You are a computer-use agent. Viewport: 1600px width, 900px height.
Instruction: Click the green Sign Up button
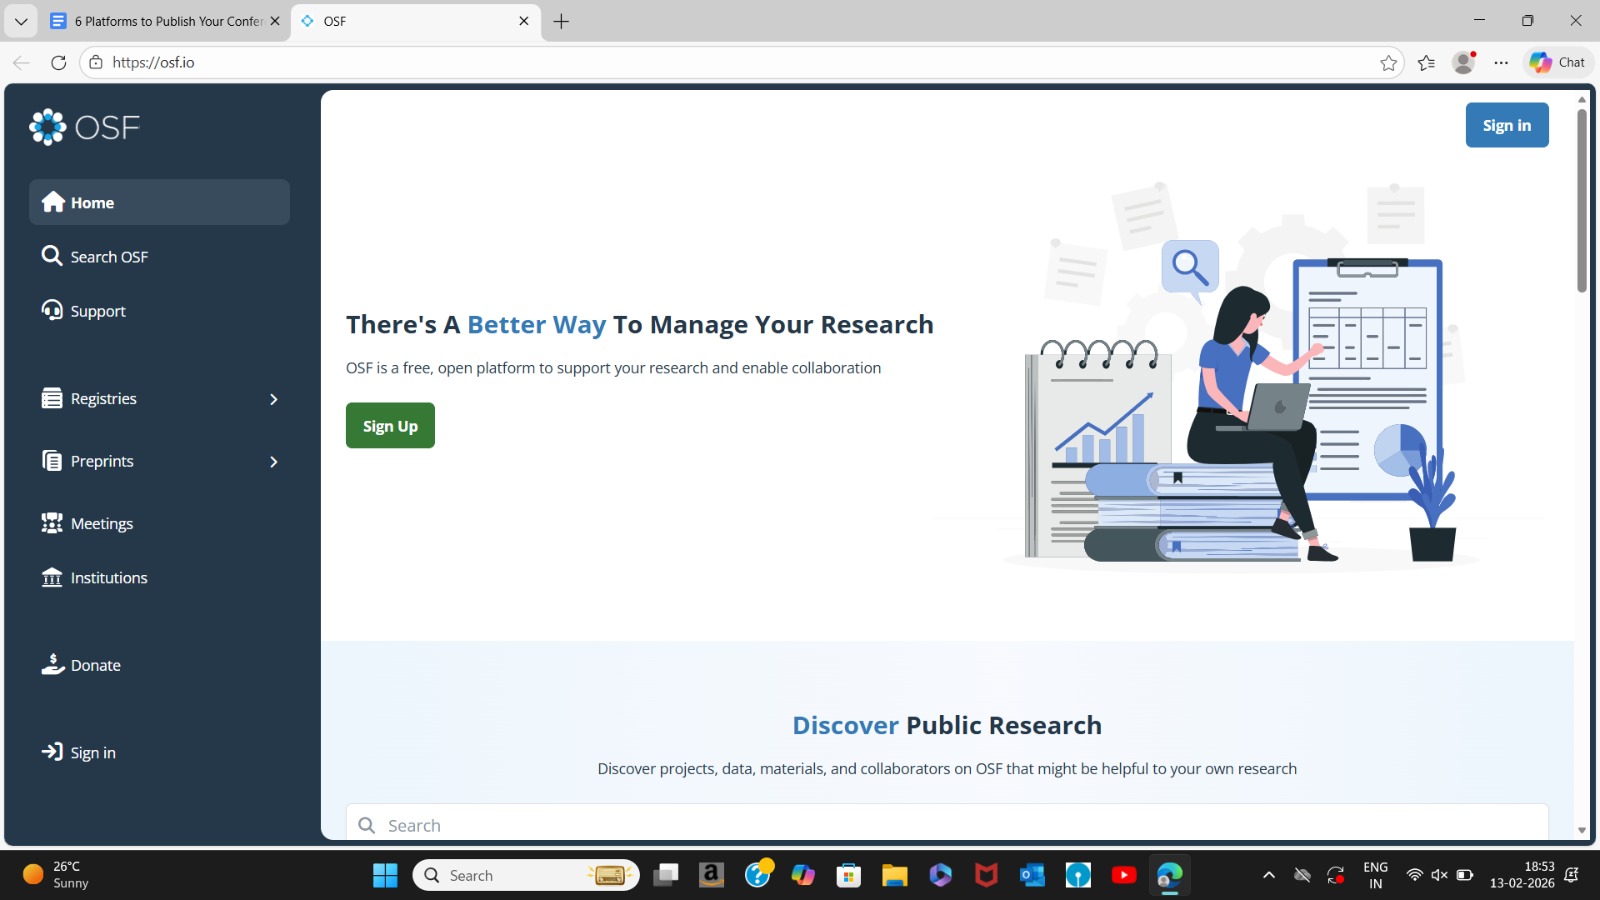[x=390, y=426]
